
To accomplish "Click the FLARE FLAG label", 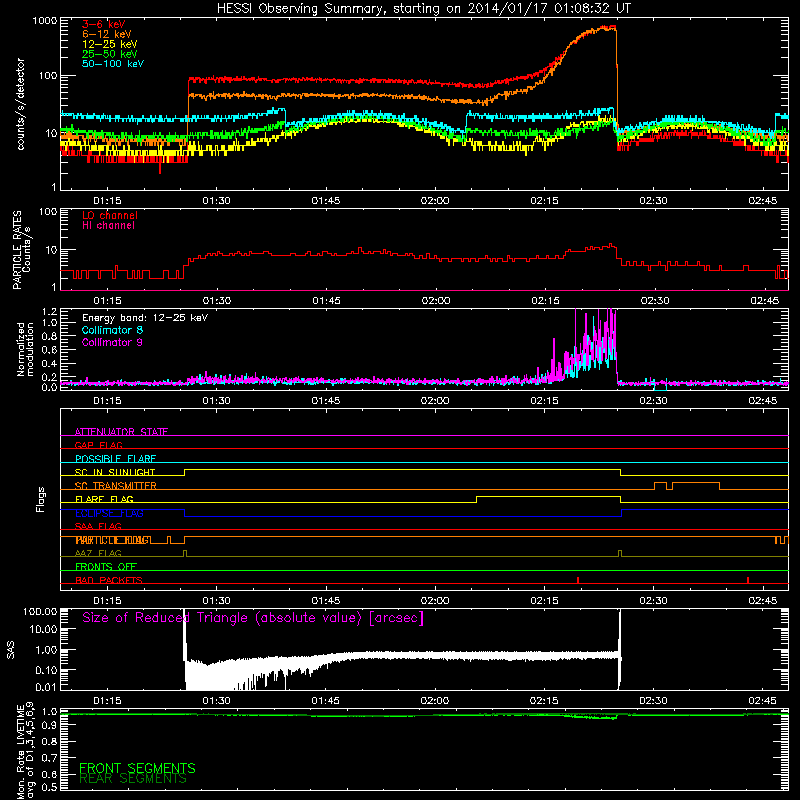I will [x=104, y=499].
